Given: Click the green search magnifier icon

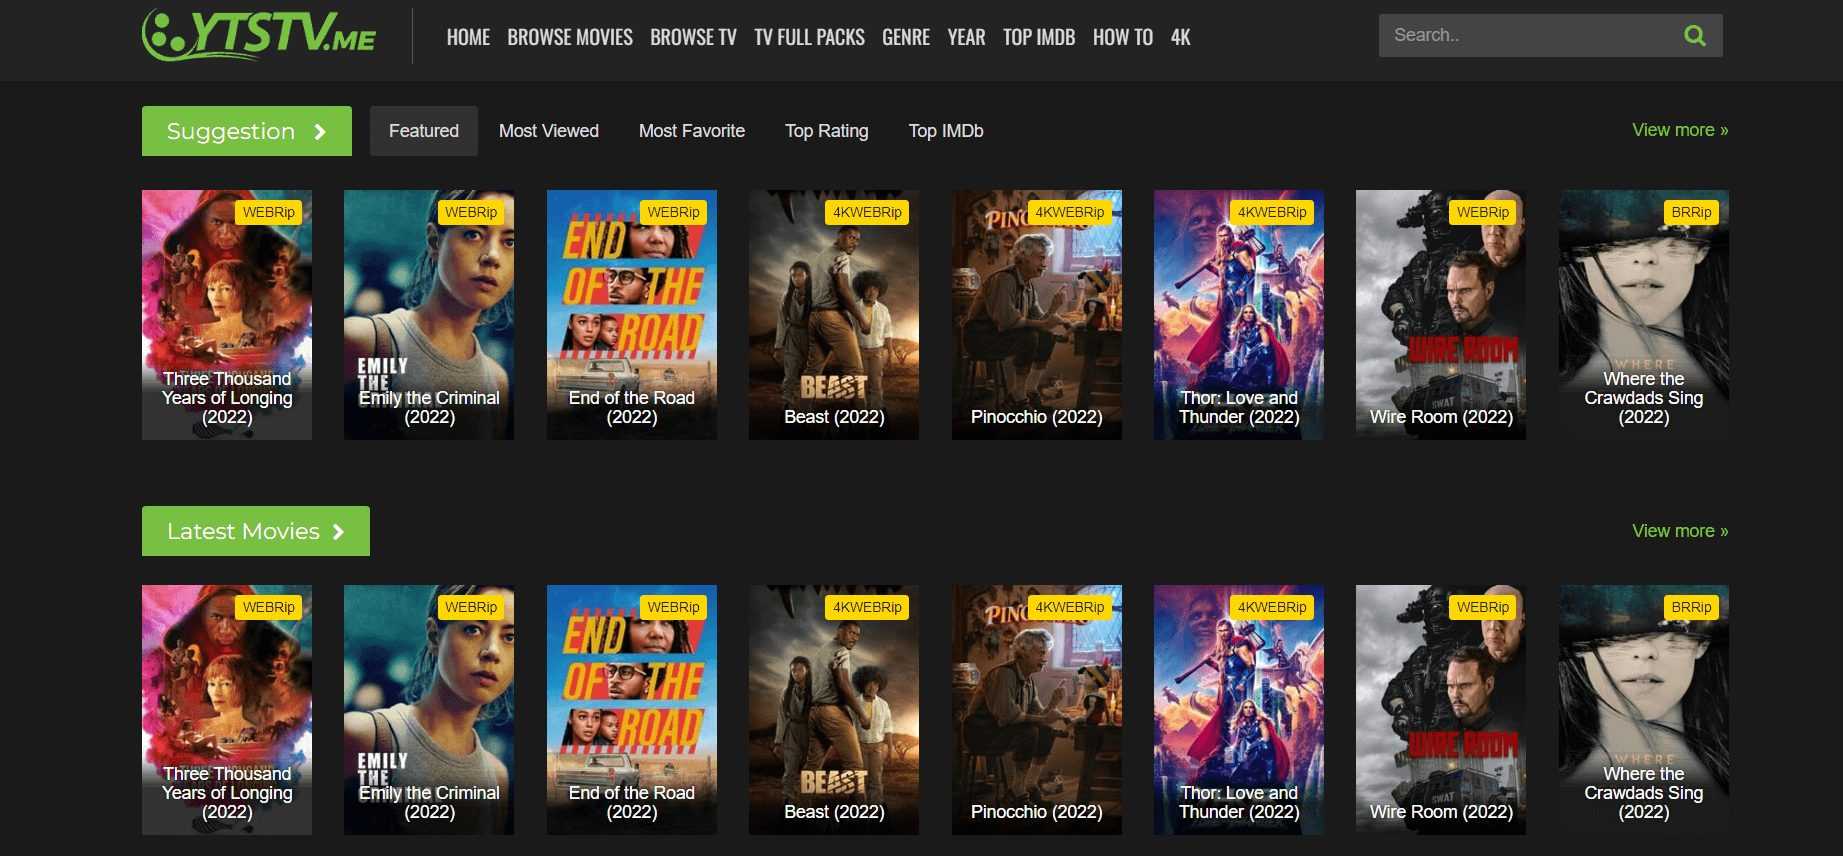Looking at the screenshot, I should coord(1694,36).
